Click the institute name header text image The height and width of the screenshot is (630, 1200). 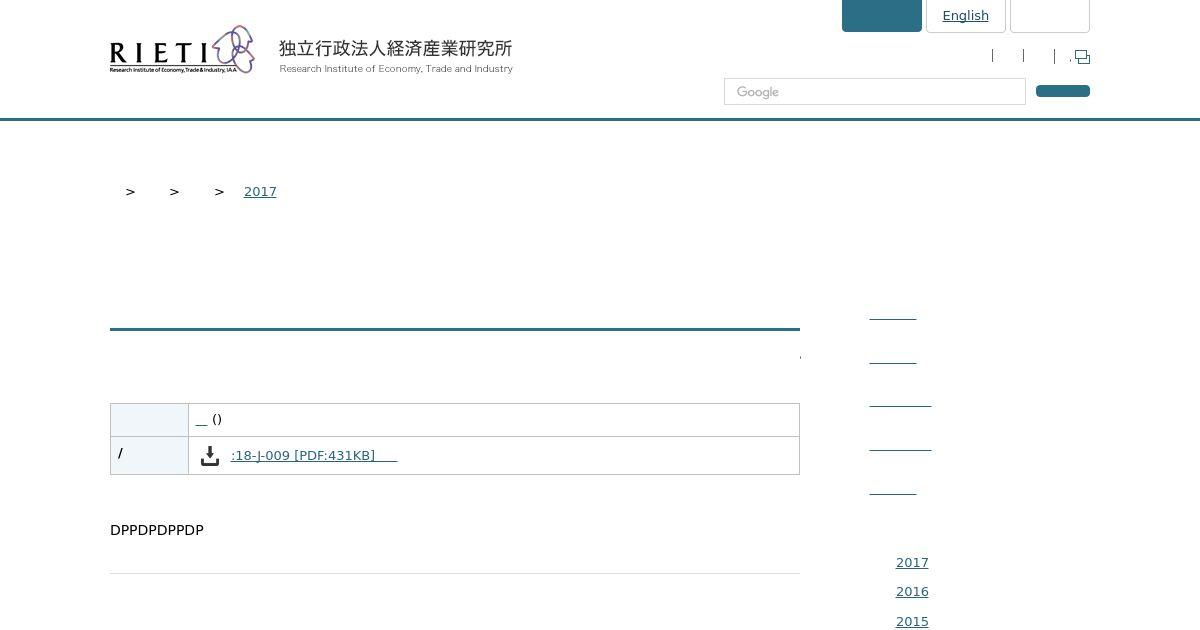[396, 56]
